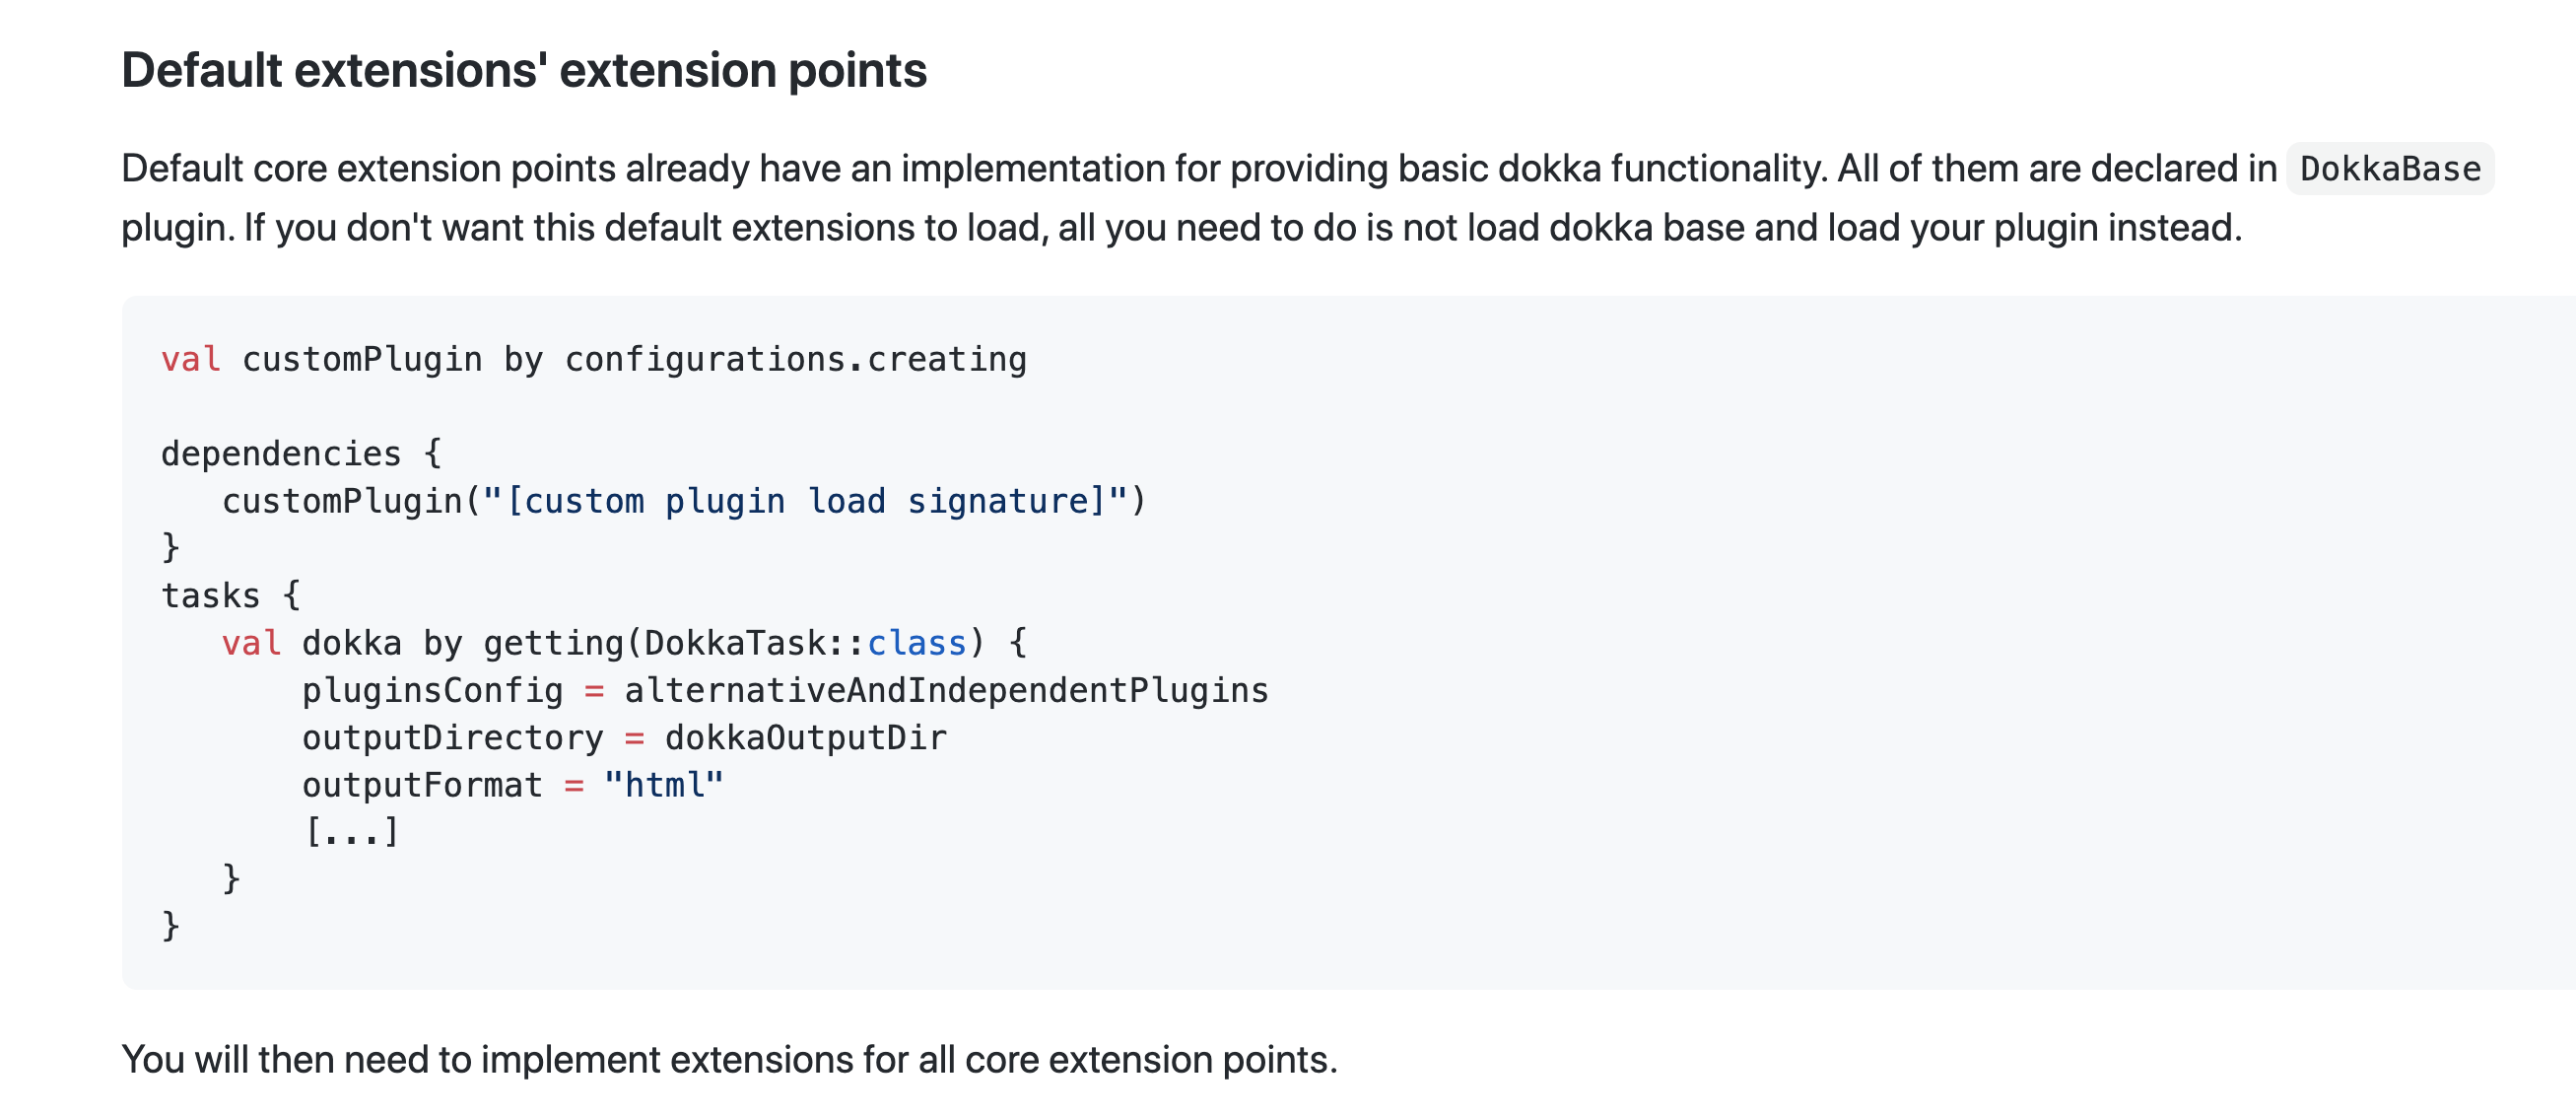Click the "html" string literal
The image size is (2576, 1116).
pyautogui.click(x=664, y=784)
